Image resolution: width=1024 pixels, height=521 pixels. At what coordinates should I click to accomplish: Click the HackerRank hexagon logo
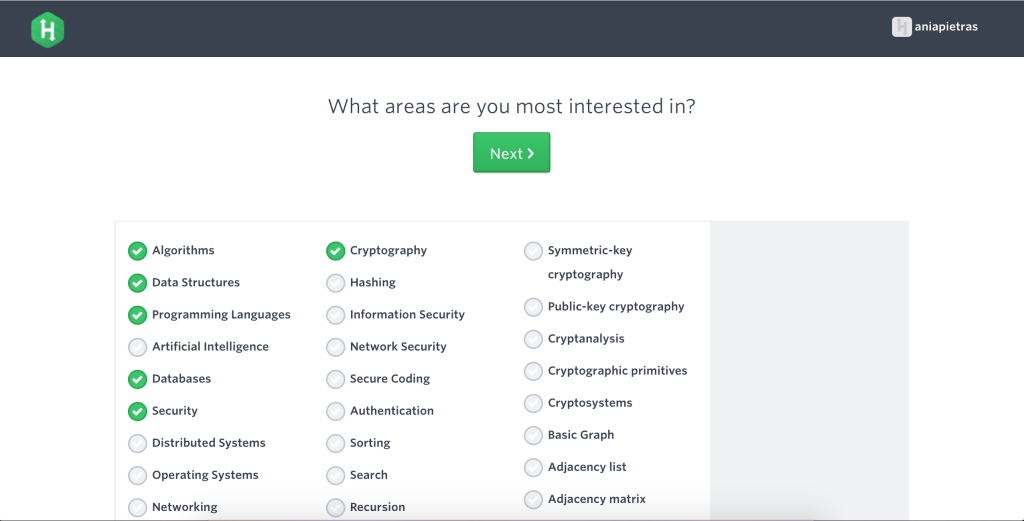(48, 30)
